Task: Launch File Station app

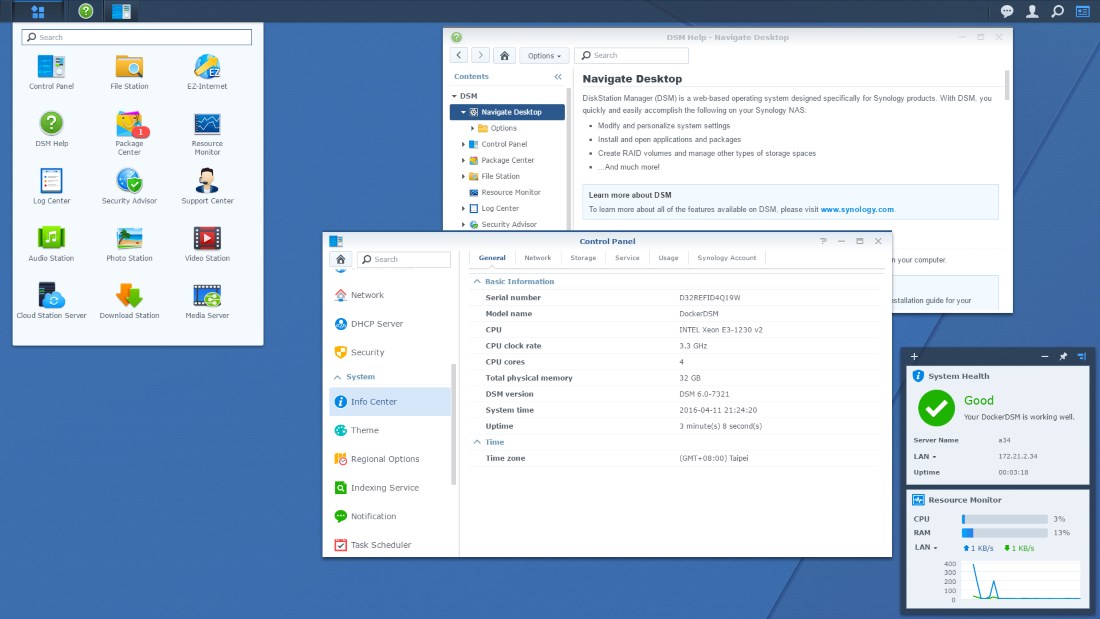Action: pyautogui.click(x=129, y=72)
